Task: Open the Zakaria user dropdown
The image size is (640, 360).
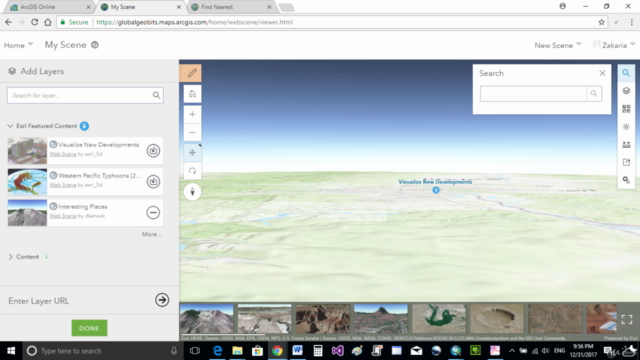Action: [x=614, y=45]
